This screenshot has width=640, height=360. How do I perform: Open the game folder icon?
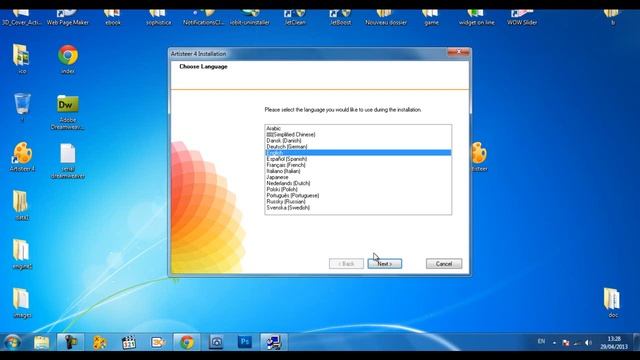pyautogui.click(x=431, y=18)
